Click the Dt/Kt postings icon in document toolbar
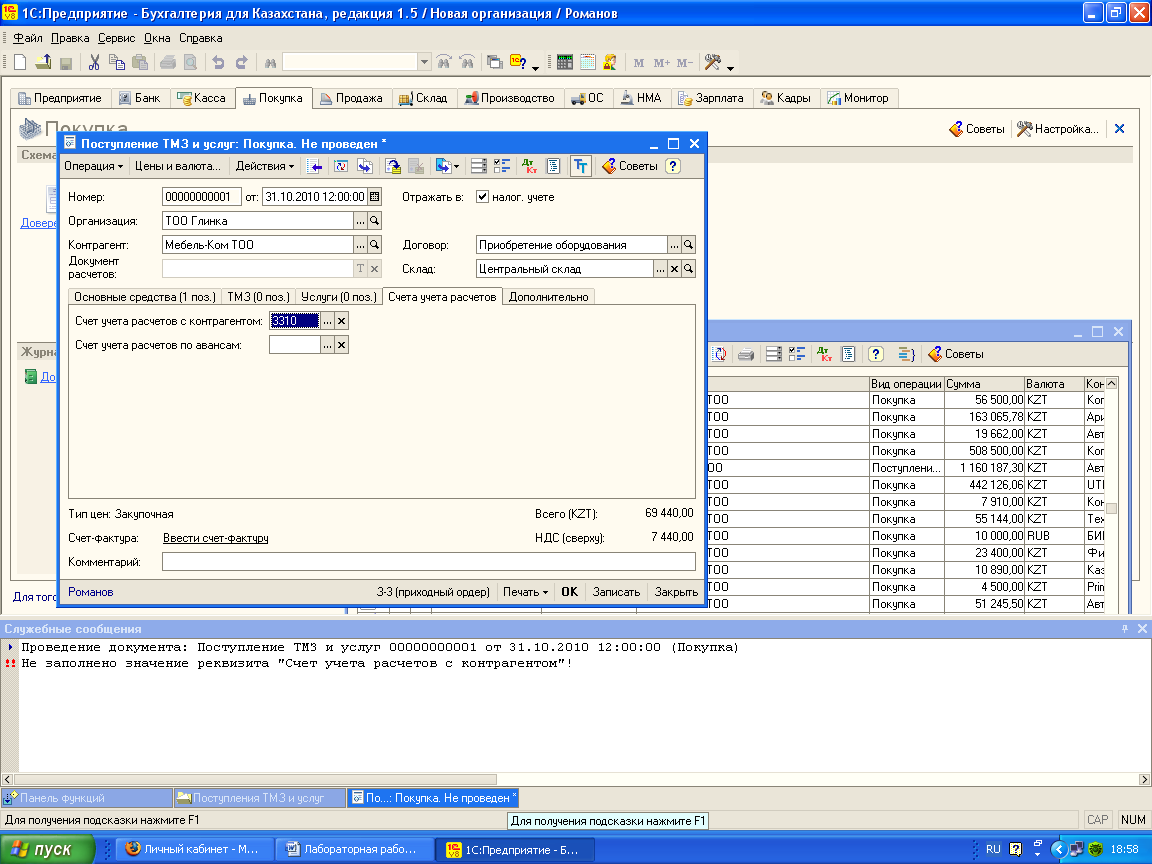The width and height of the screenshot is (1152, 864). 530,166
